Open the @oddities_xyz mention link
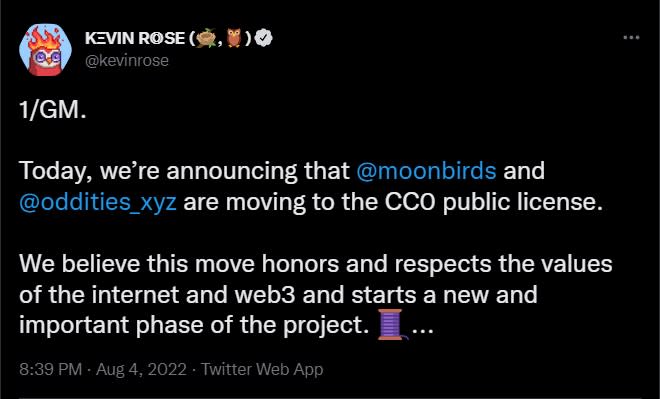The height and width of the screenshot is (399, 660). (98, 202)
